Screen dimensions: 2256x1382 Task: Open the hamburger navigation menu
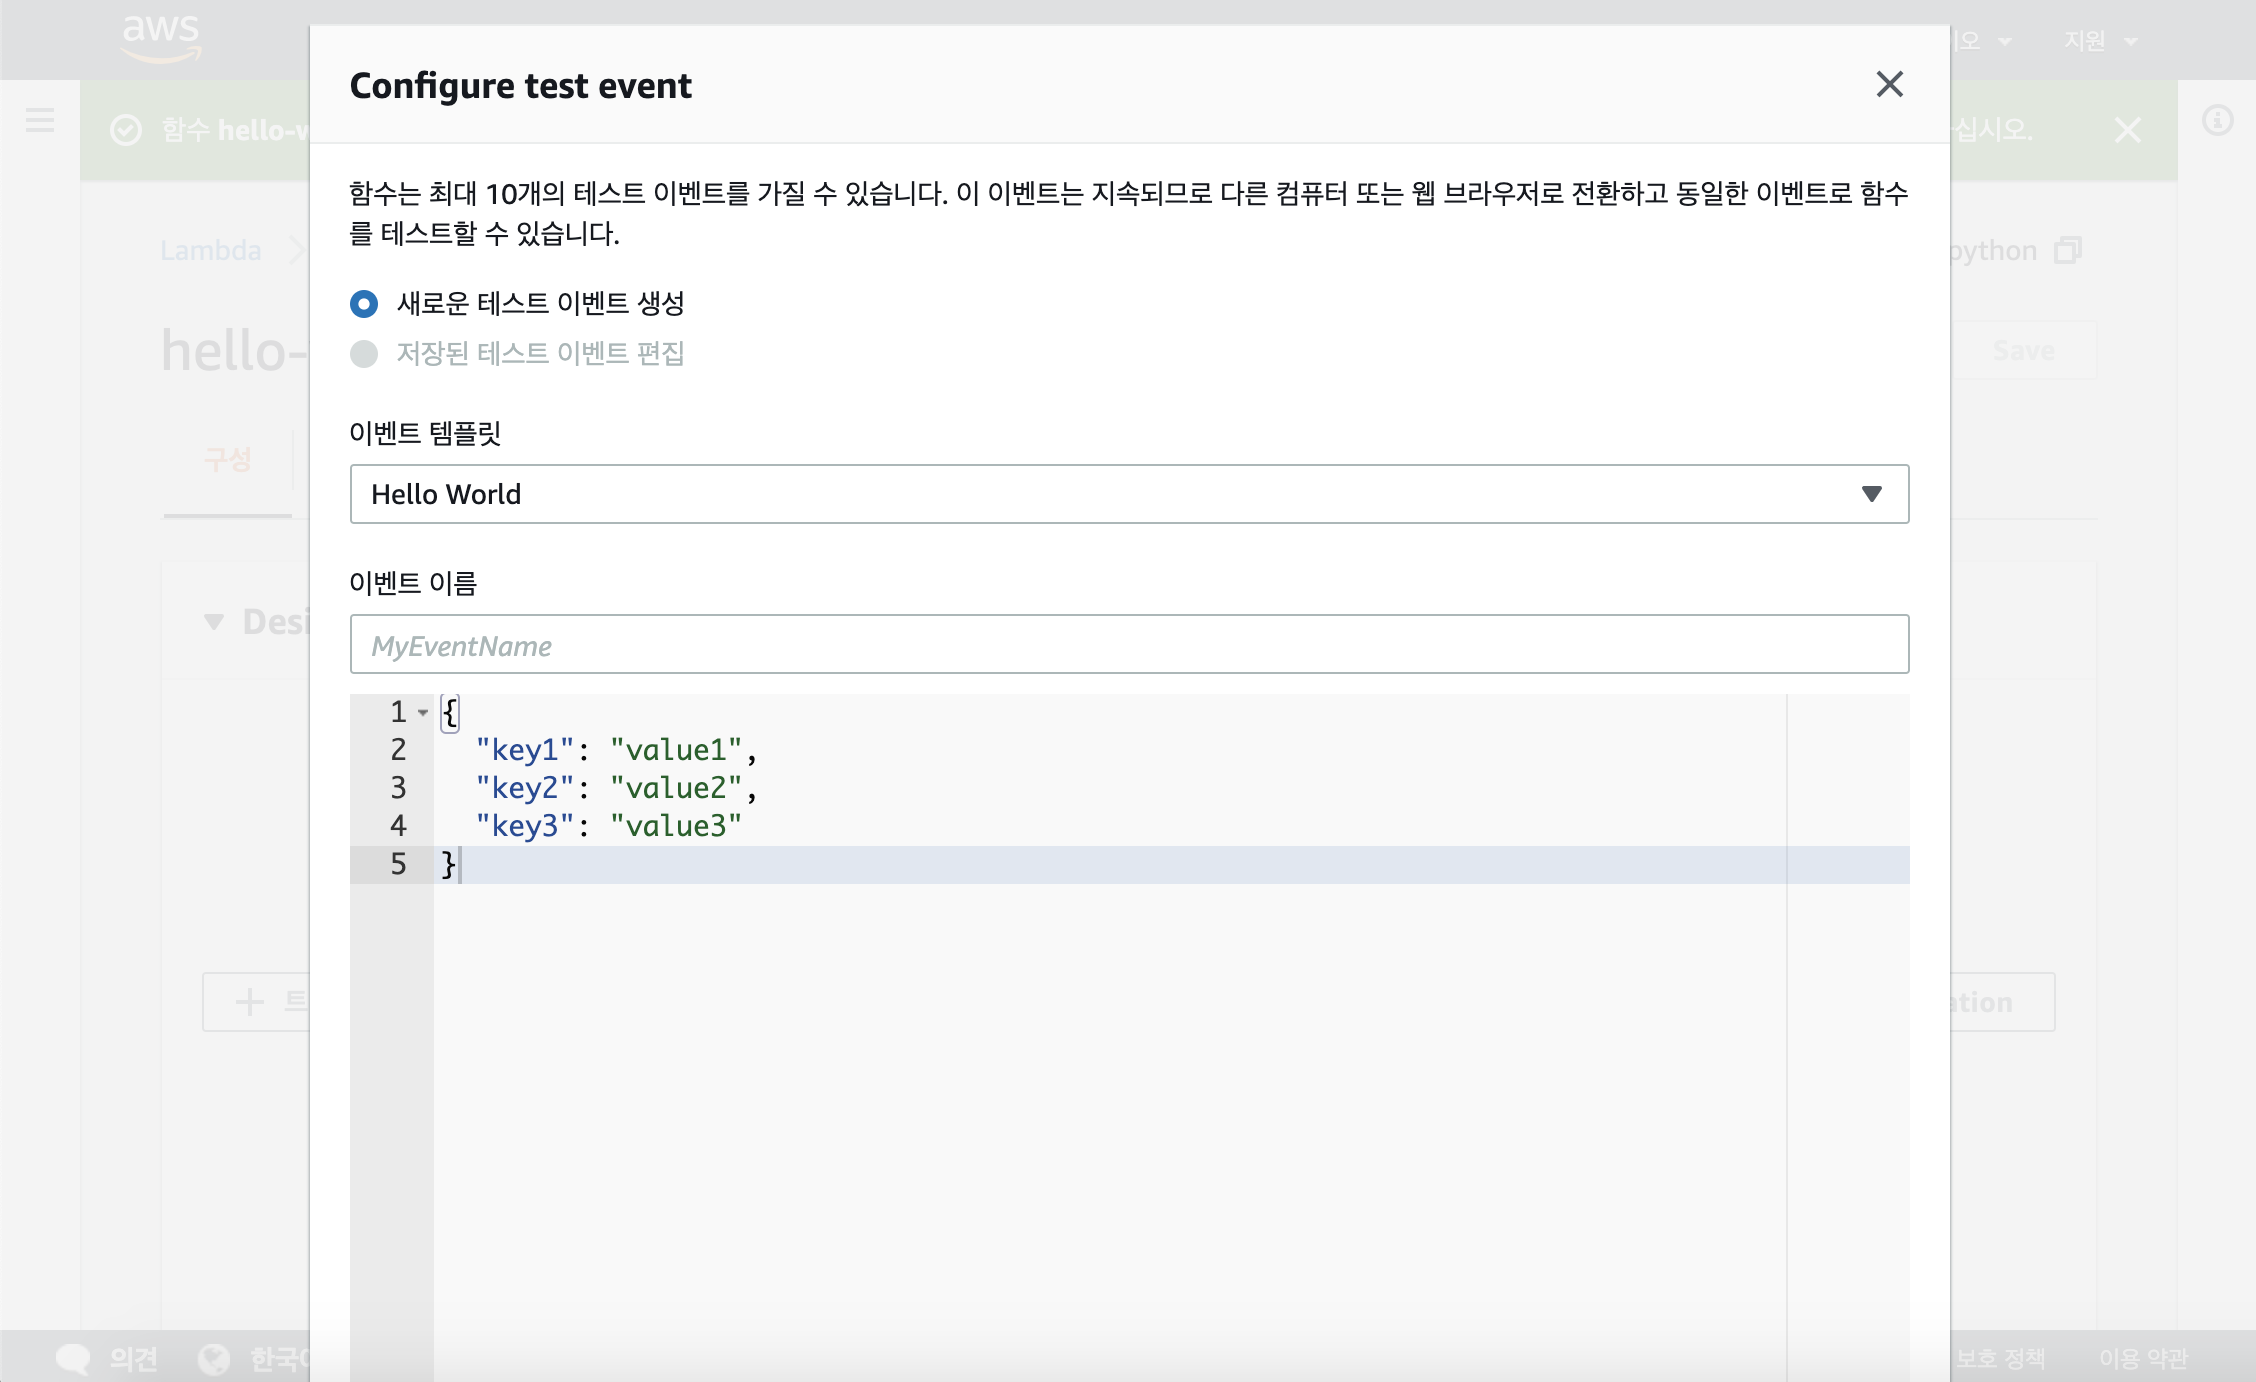[x=40, y=120]
